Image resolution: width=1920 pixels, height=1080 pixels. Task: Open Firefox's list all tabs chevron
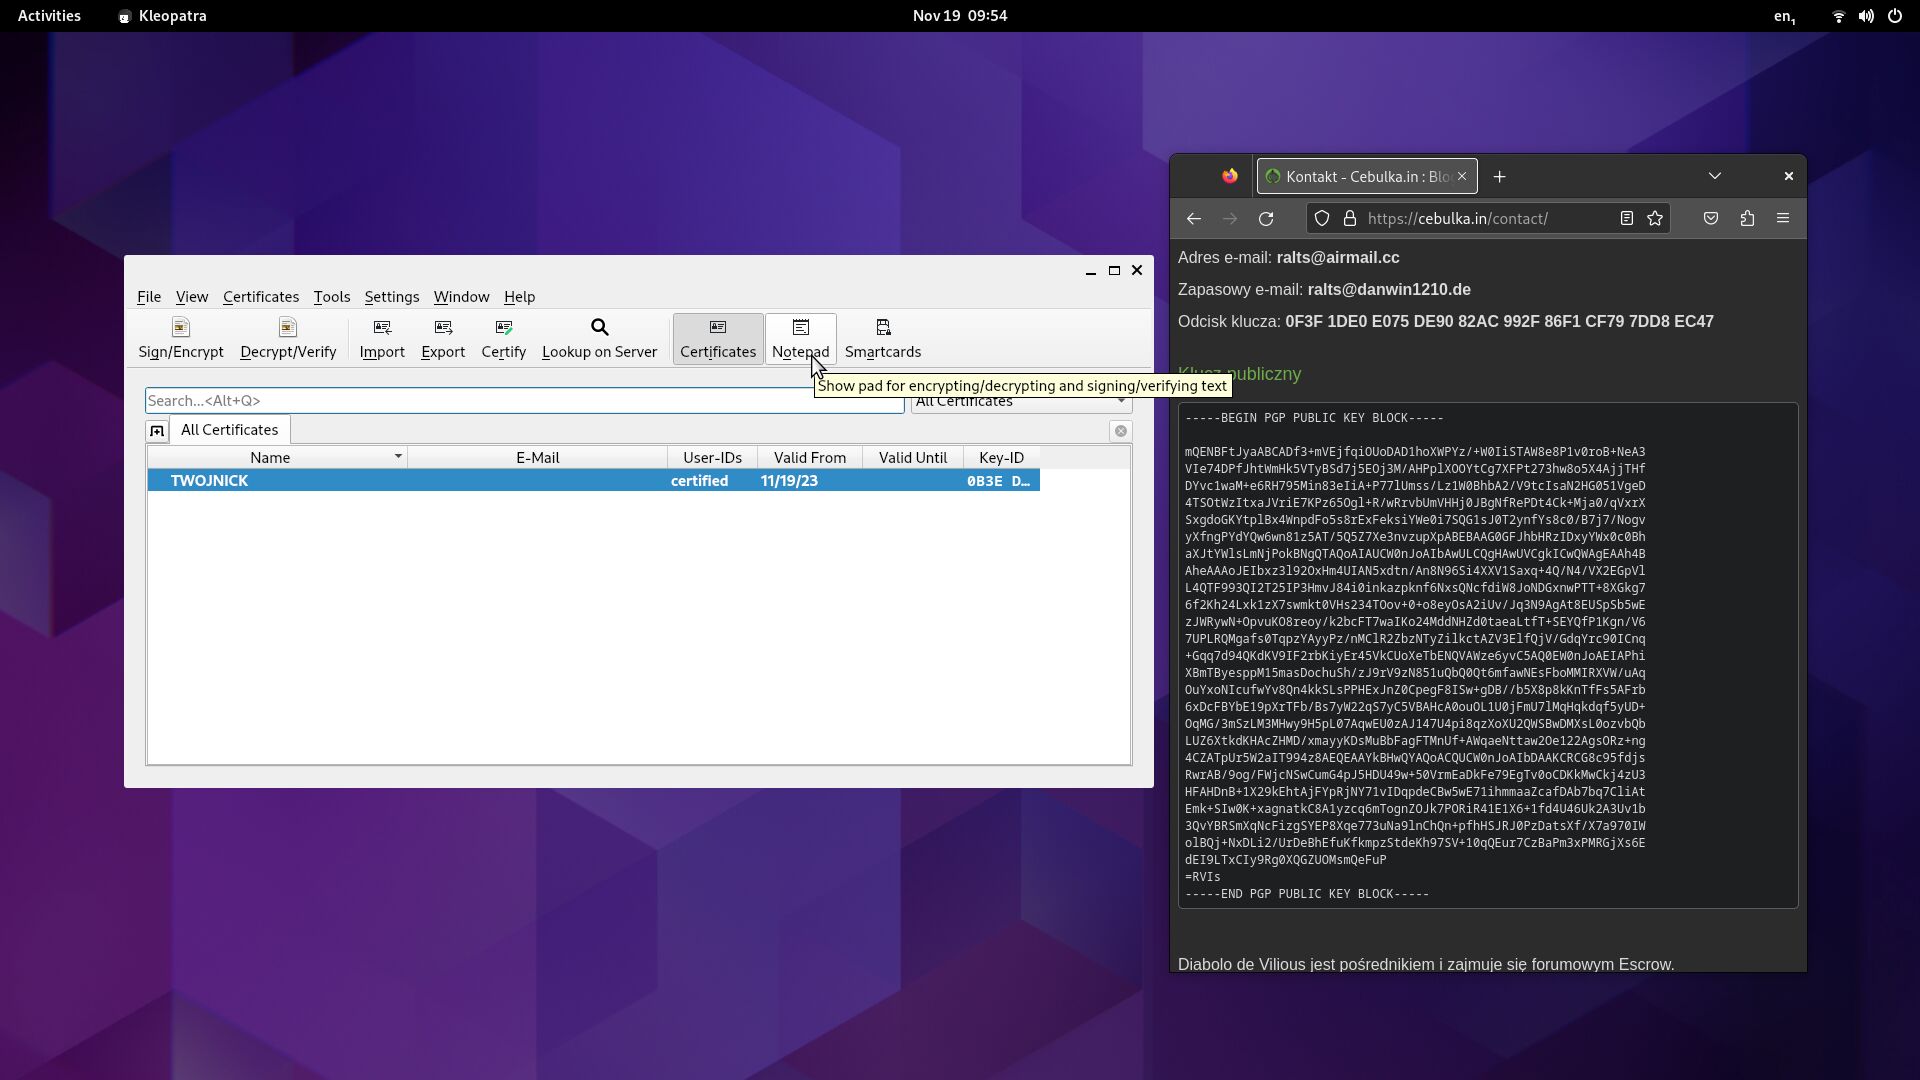click(x=1714, y=176)
